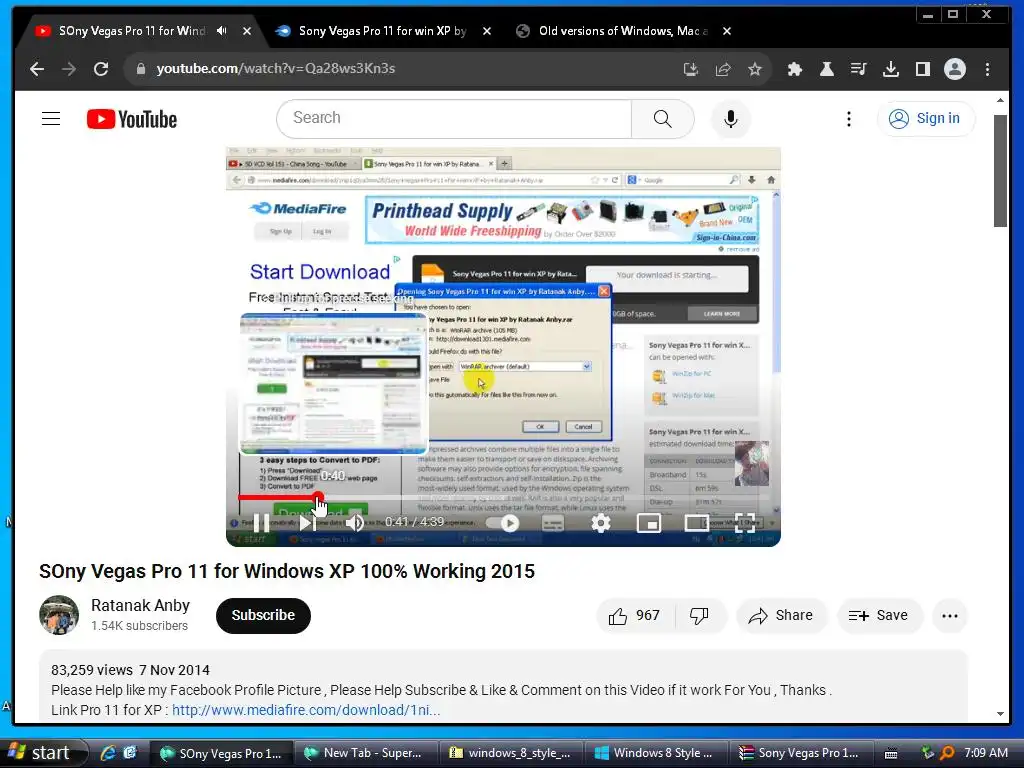Subscribe to Ratanak Anby

coord(263,615)
